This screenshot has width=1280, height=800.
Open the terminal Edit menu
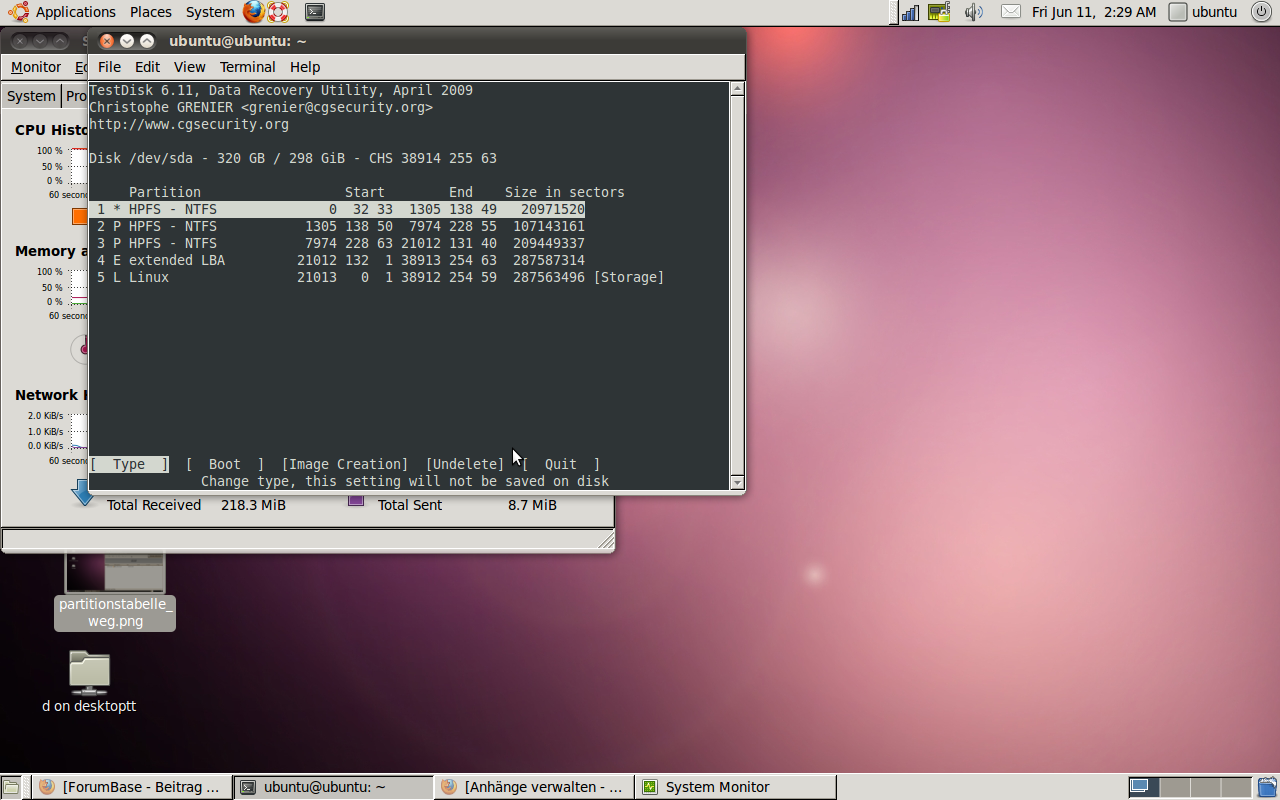click(x=147, y=67)
